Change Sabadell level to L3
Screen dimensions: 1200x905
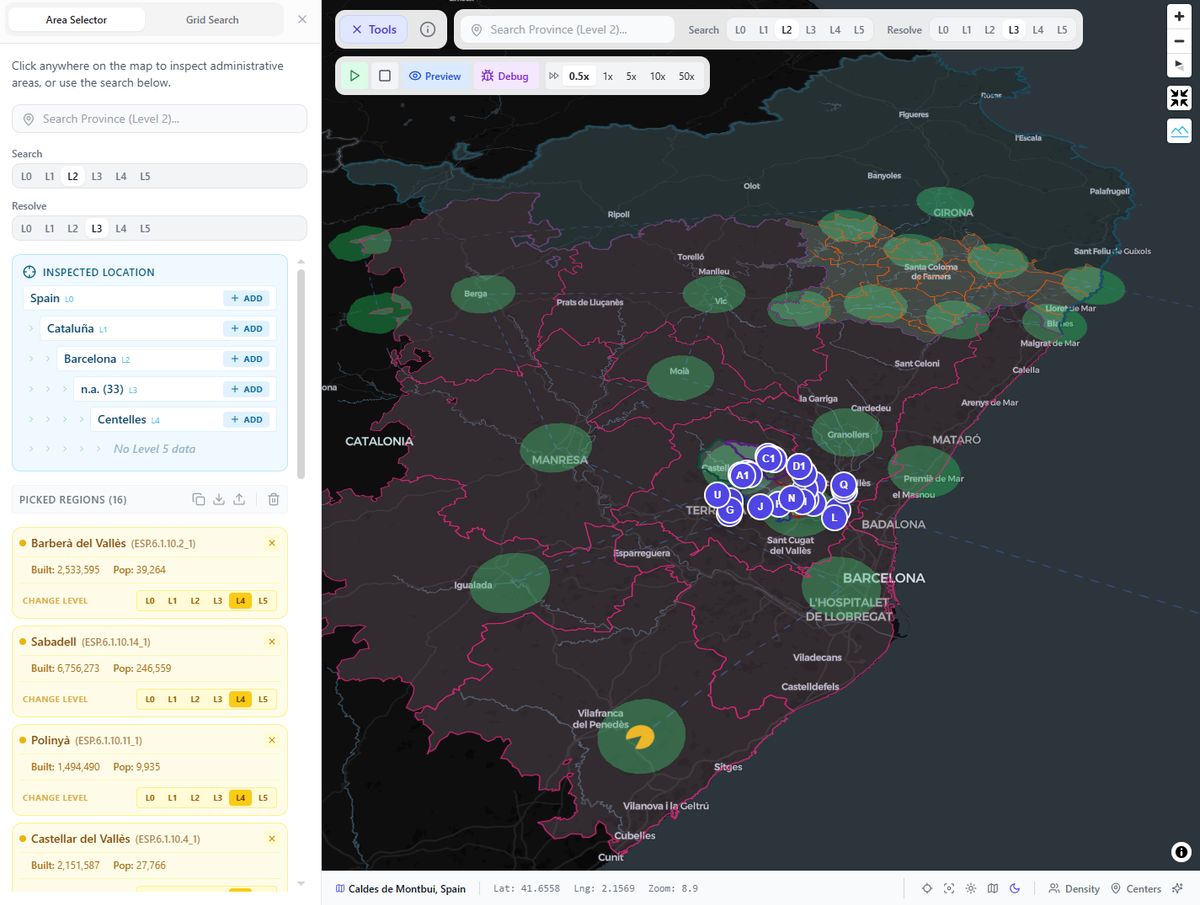coord(217,699)
